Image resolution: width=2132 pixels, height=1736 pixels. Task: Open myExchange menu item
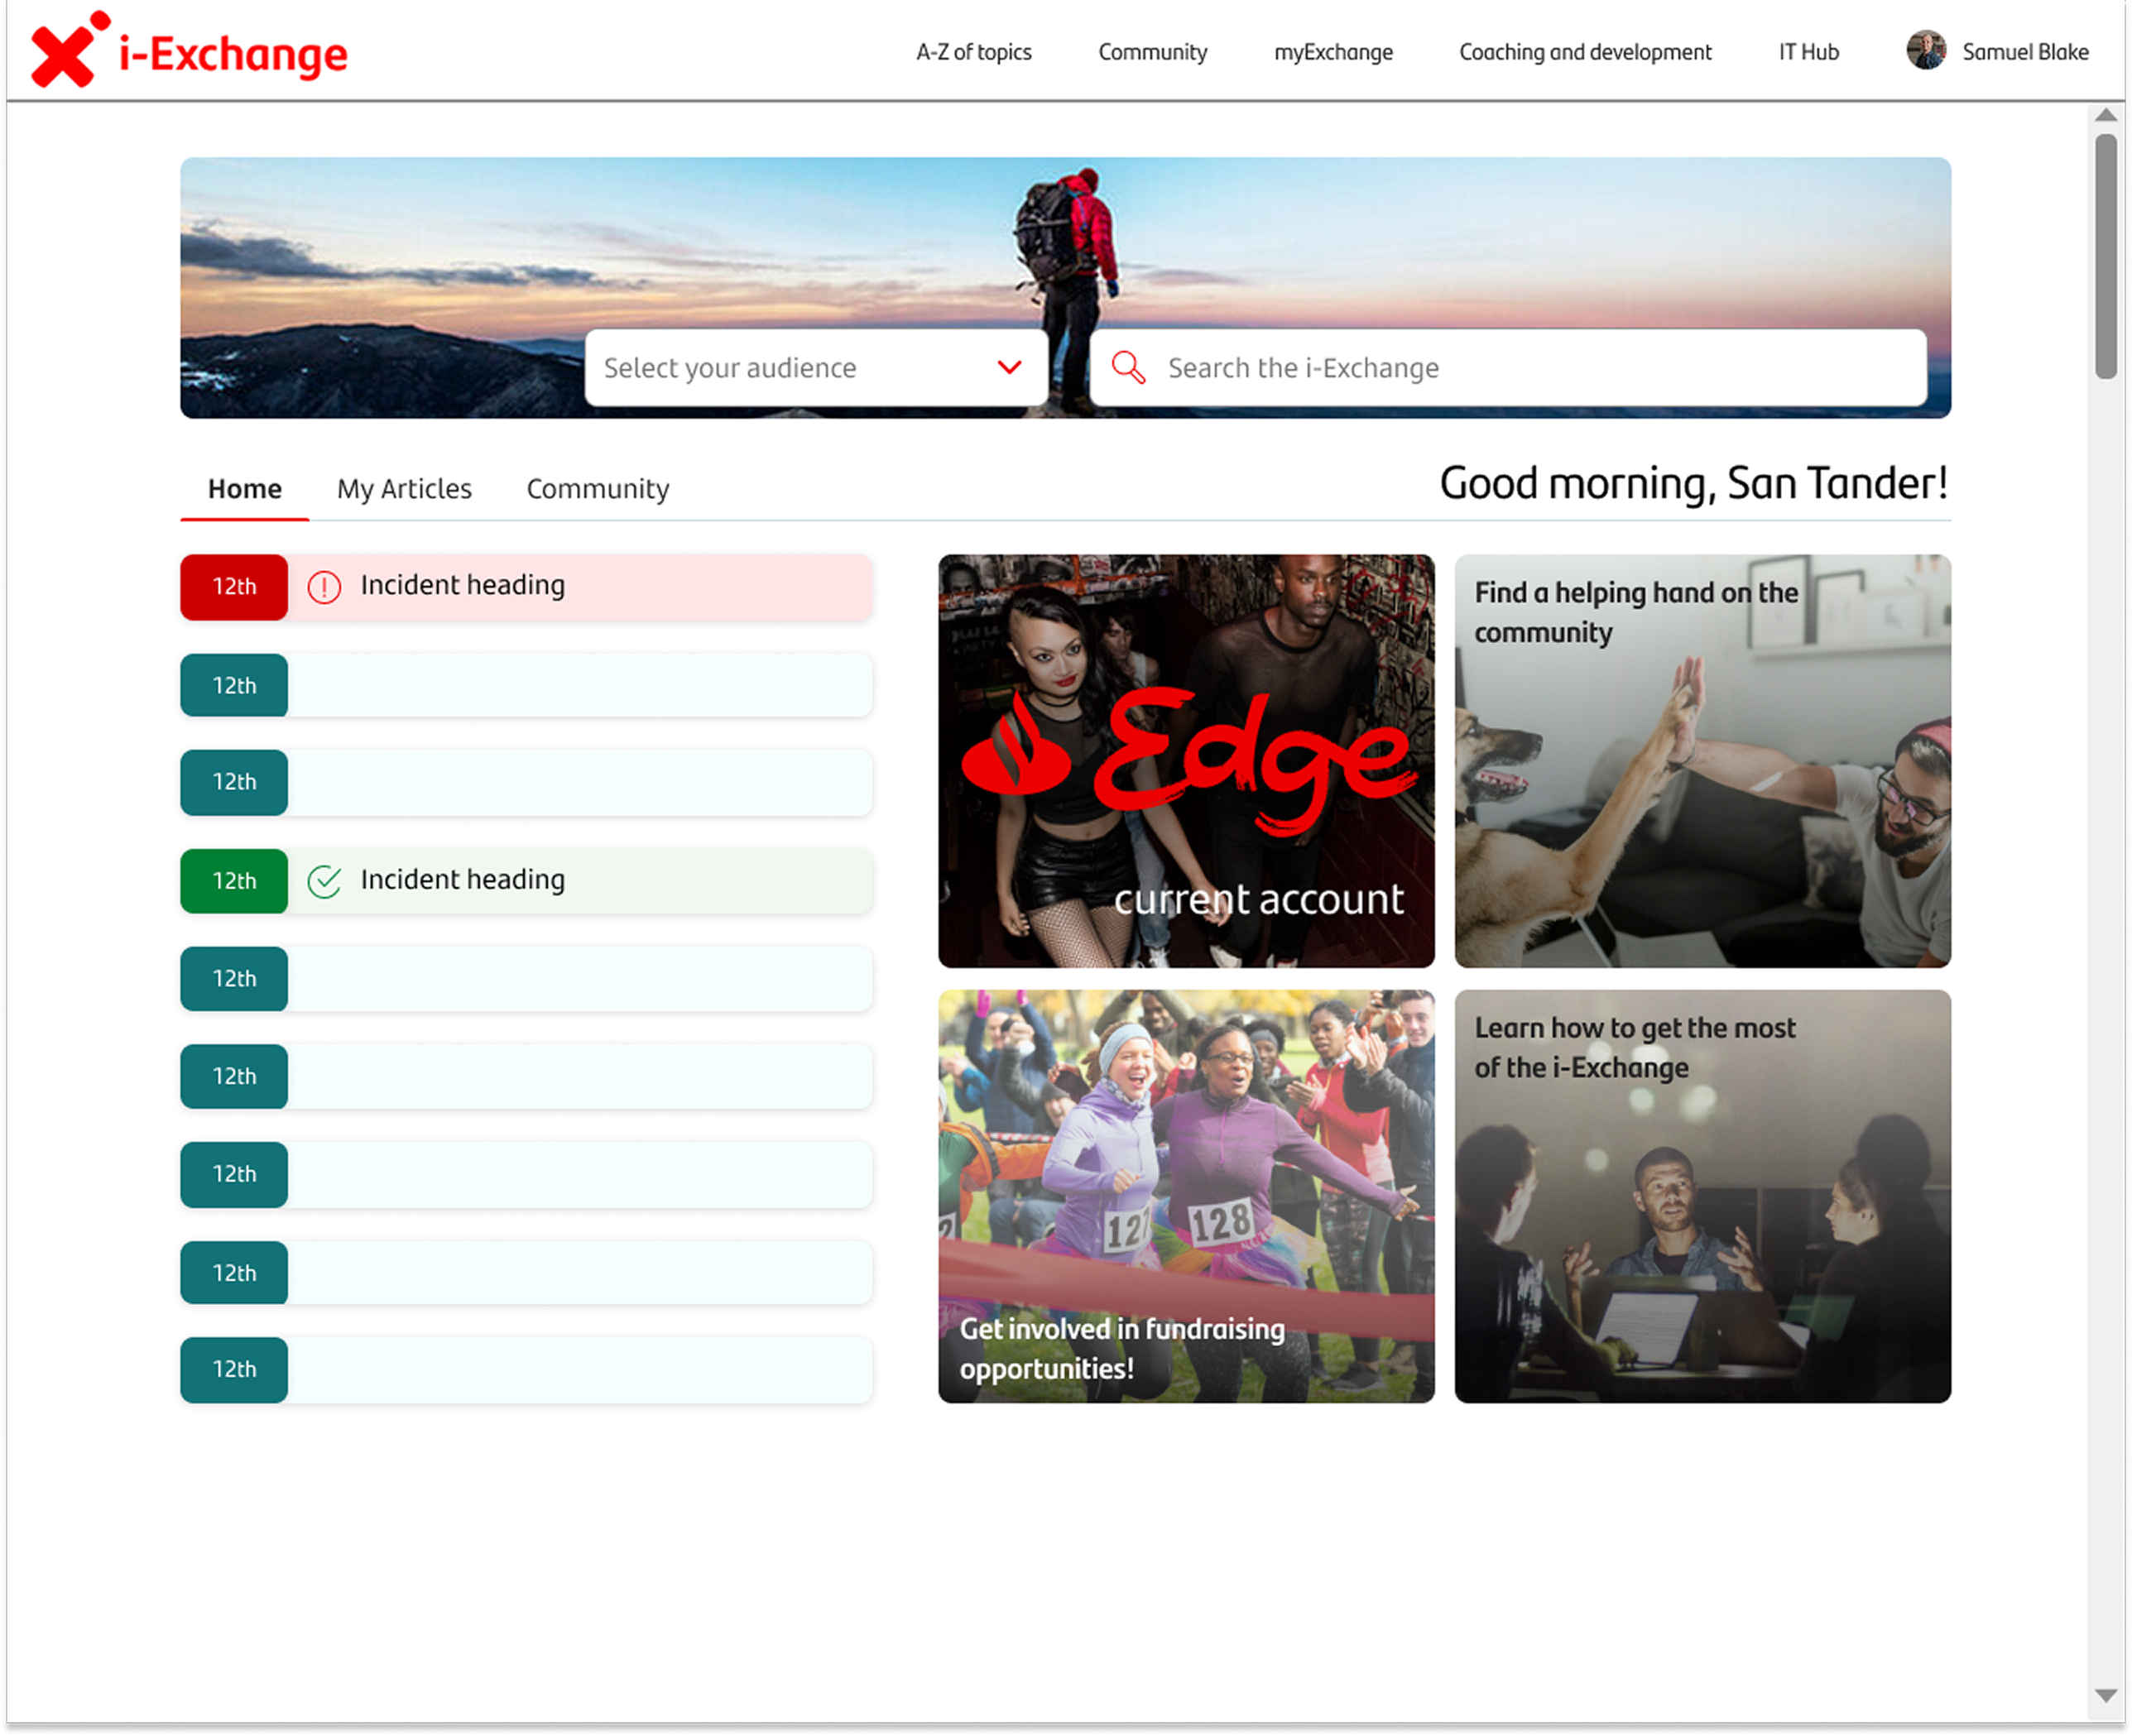pos(1333,52)
